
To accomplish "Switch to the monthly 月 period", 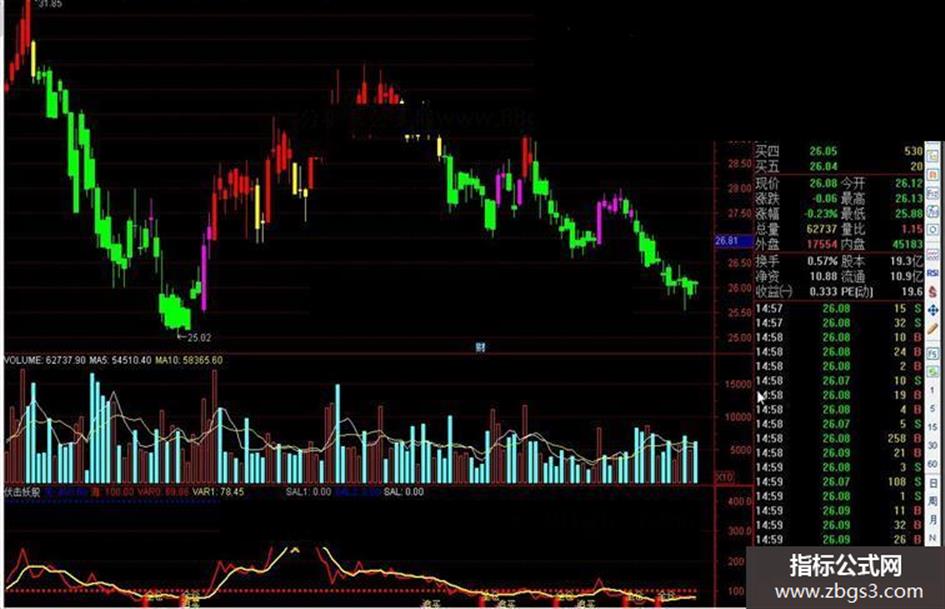I will coord(933,520).
